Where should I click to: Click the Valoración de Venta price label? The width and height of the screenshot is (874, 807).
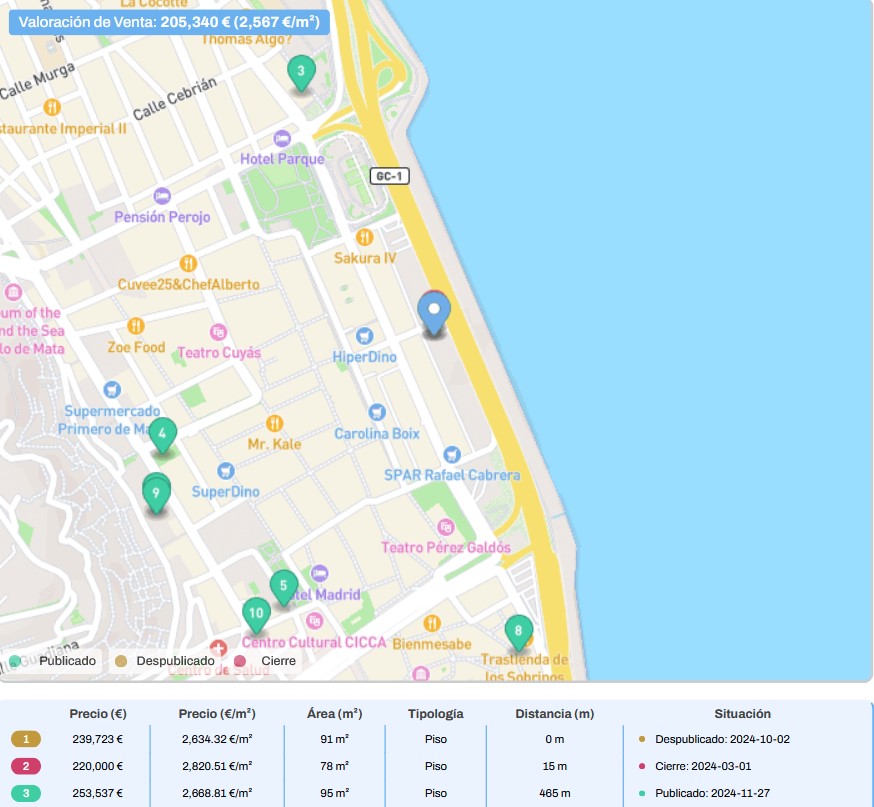click(169, 21)
